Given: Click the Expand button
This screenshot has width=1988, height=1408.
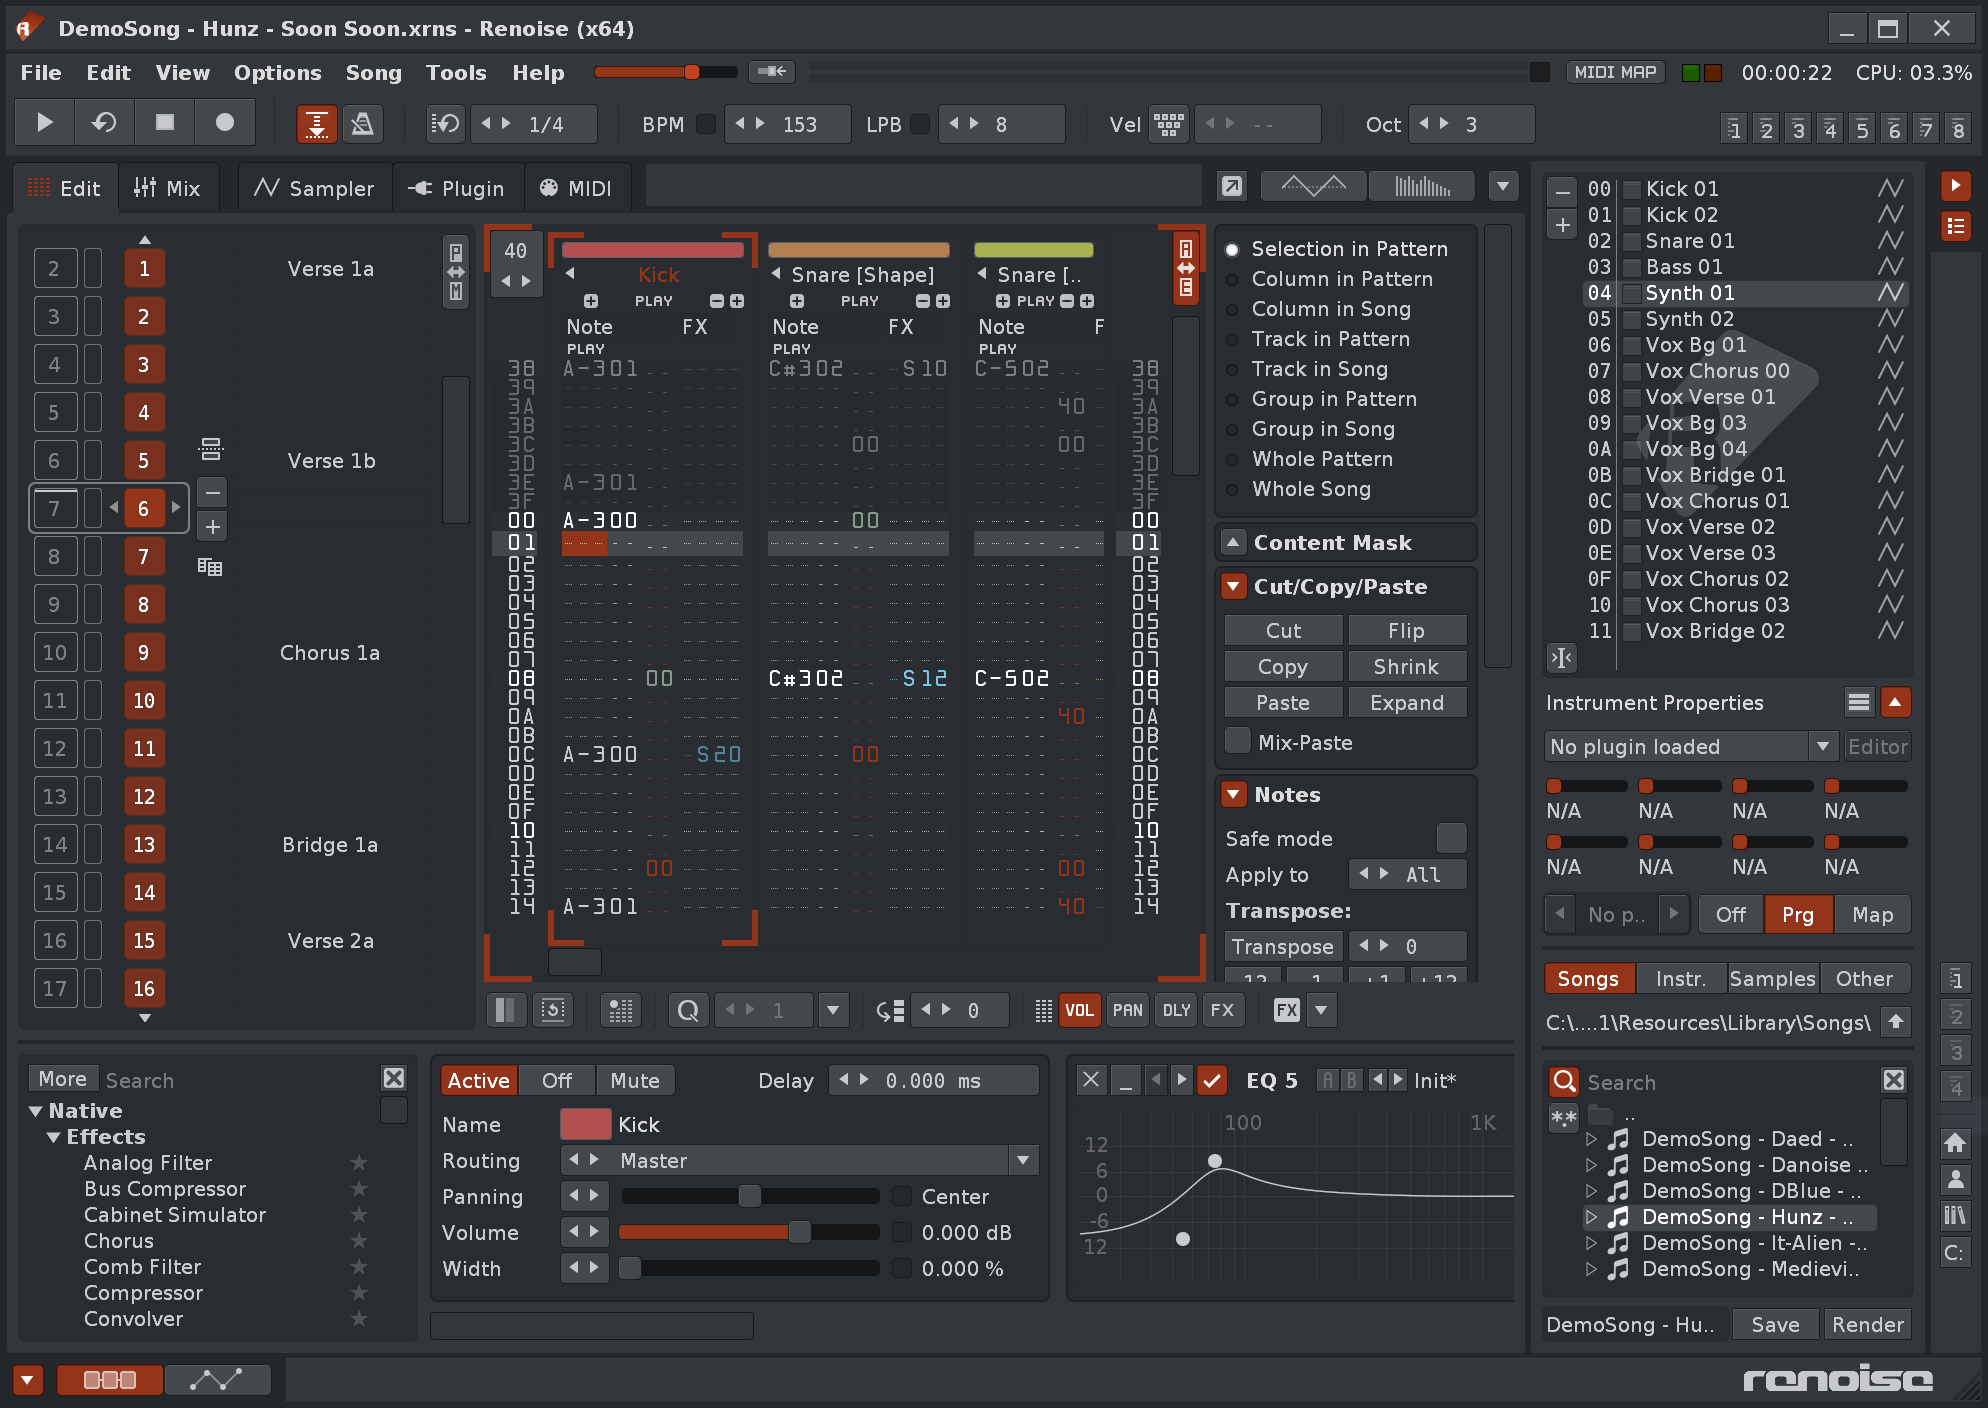Looking at the screenshot, I should (1406, 703).
